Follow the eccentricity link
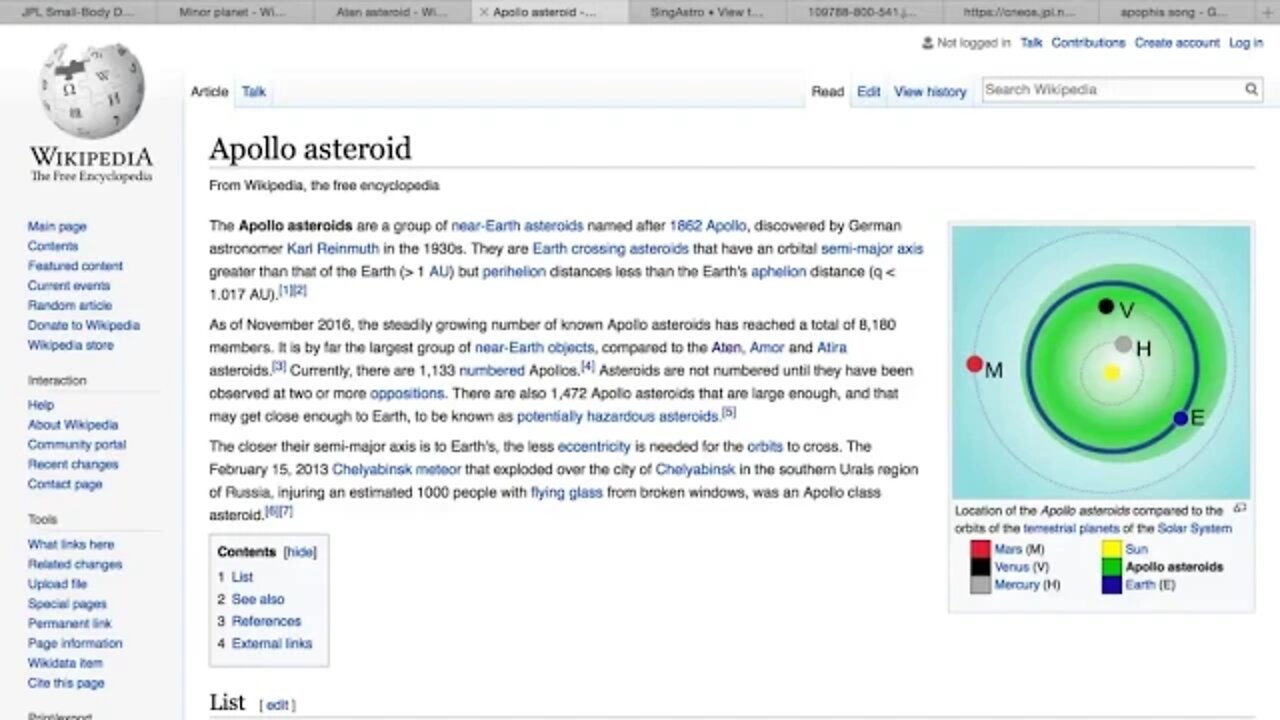The width and height of the screenshot is (1280, 720). [594, 447]
